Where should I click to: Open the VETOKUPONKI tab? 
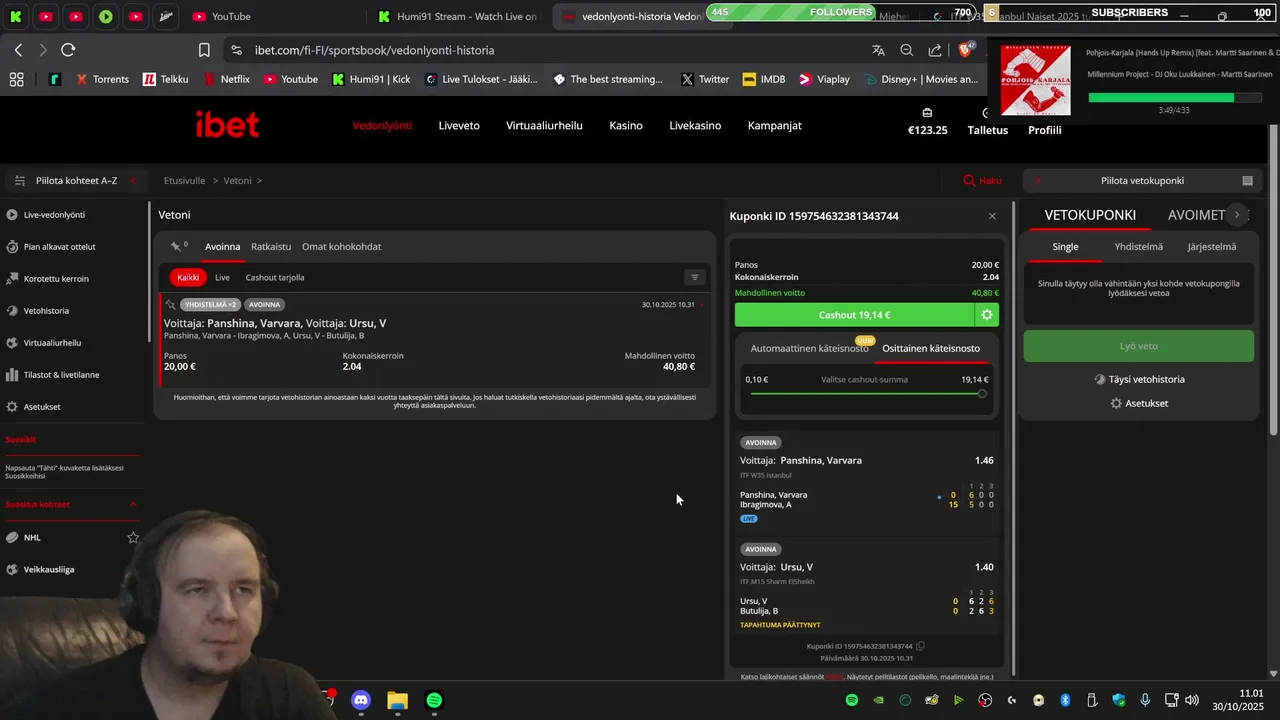point(1090,215)
